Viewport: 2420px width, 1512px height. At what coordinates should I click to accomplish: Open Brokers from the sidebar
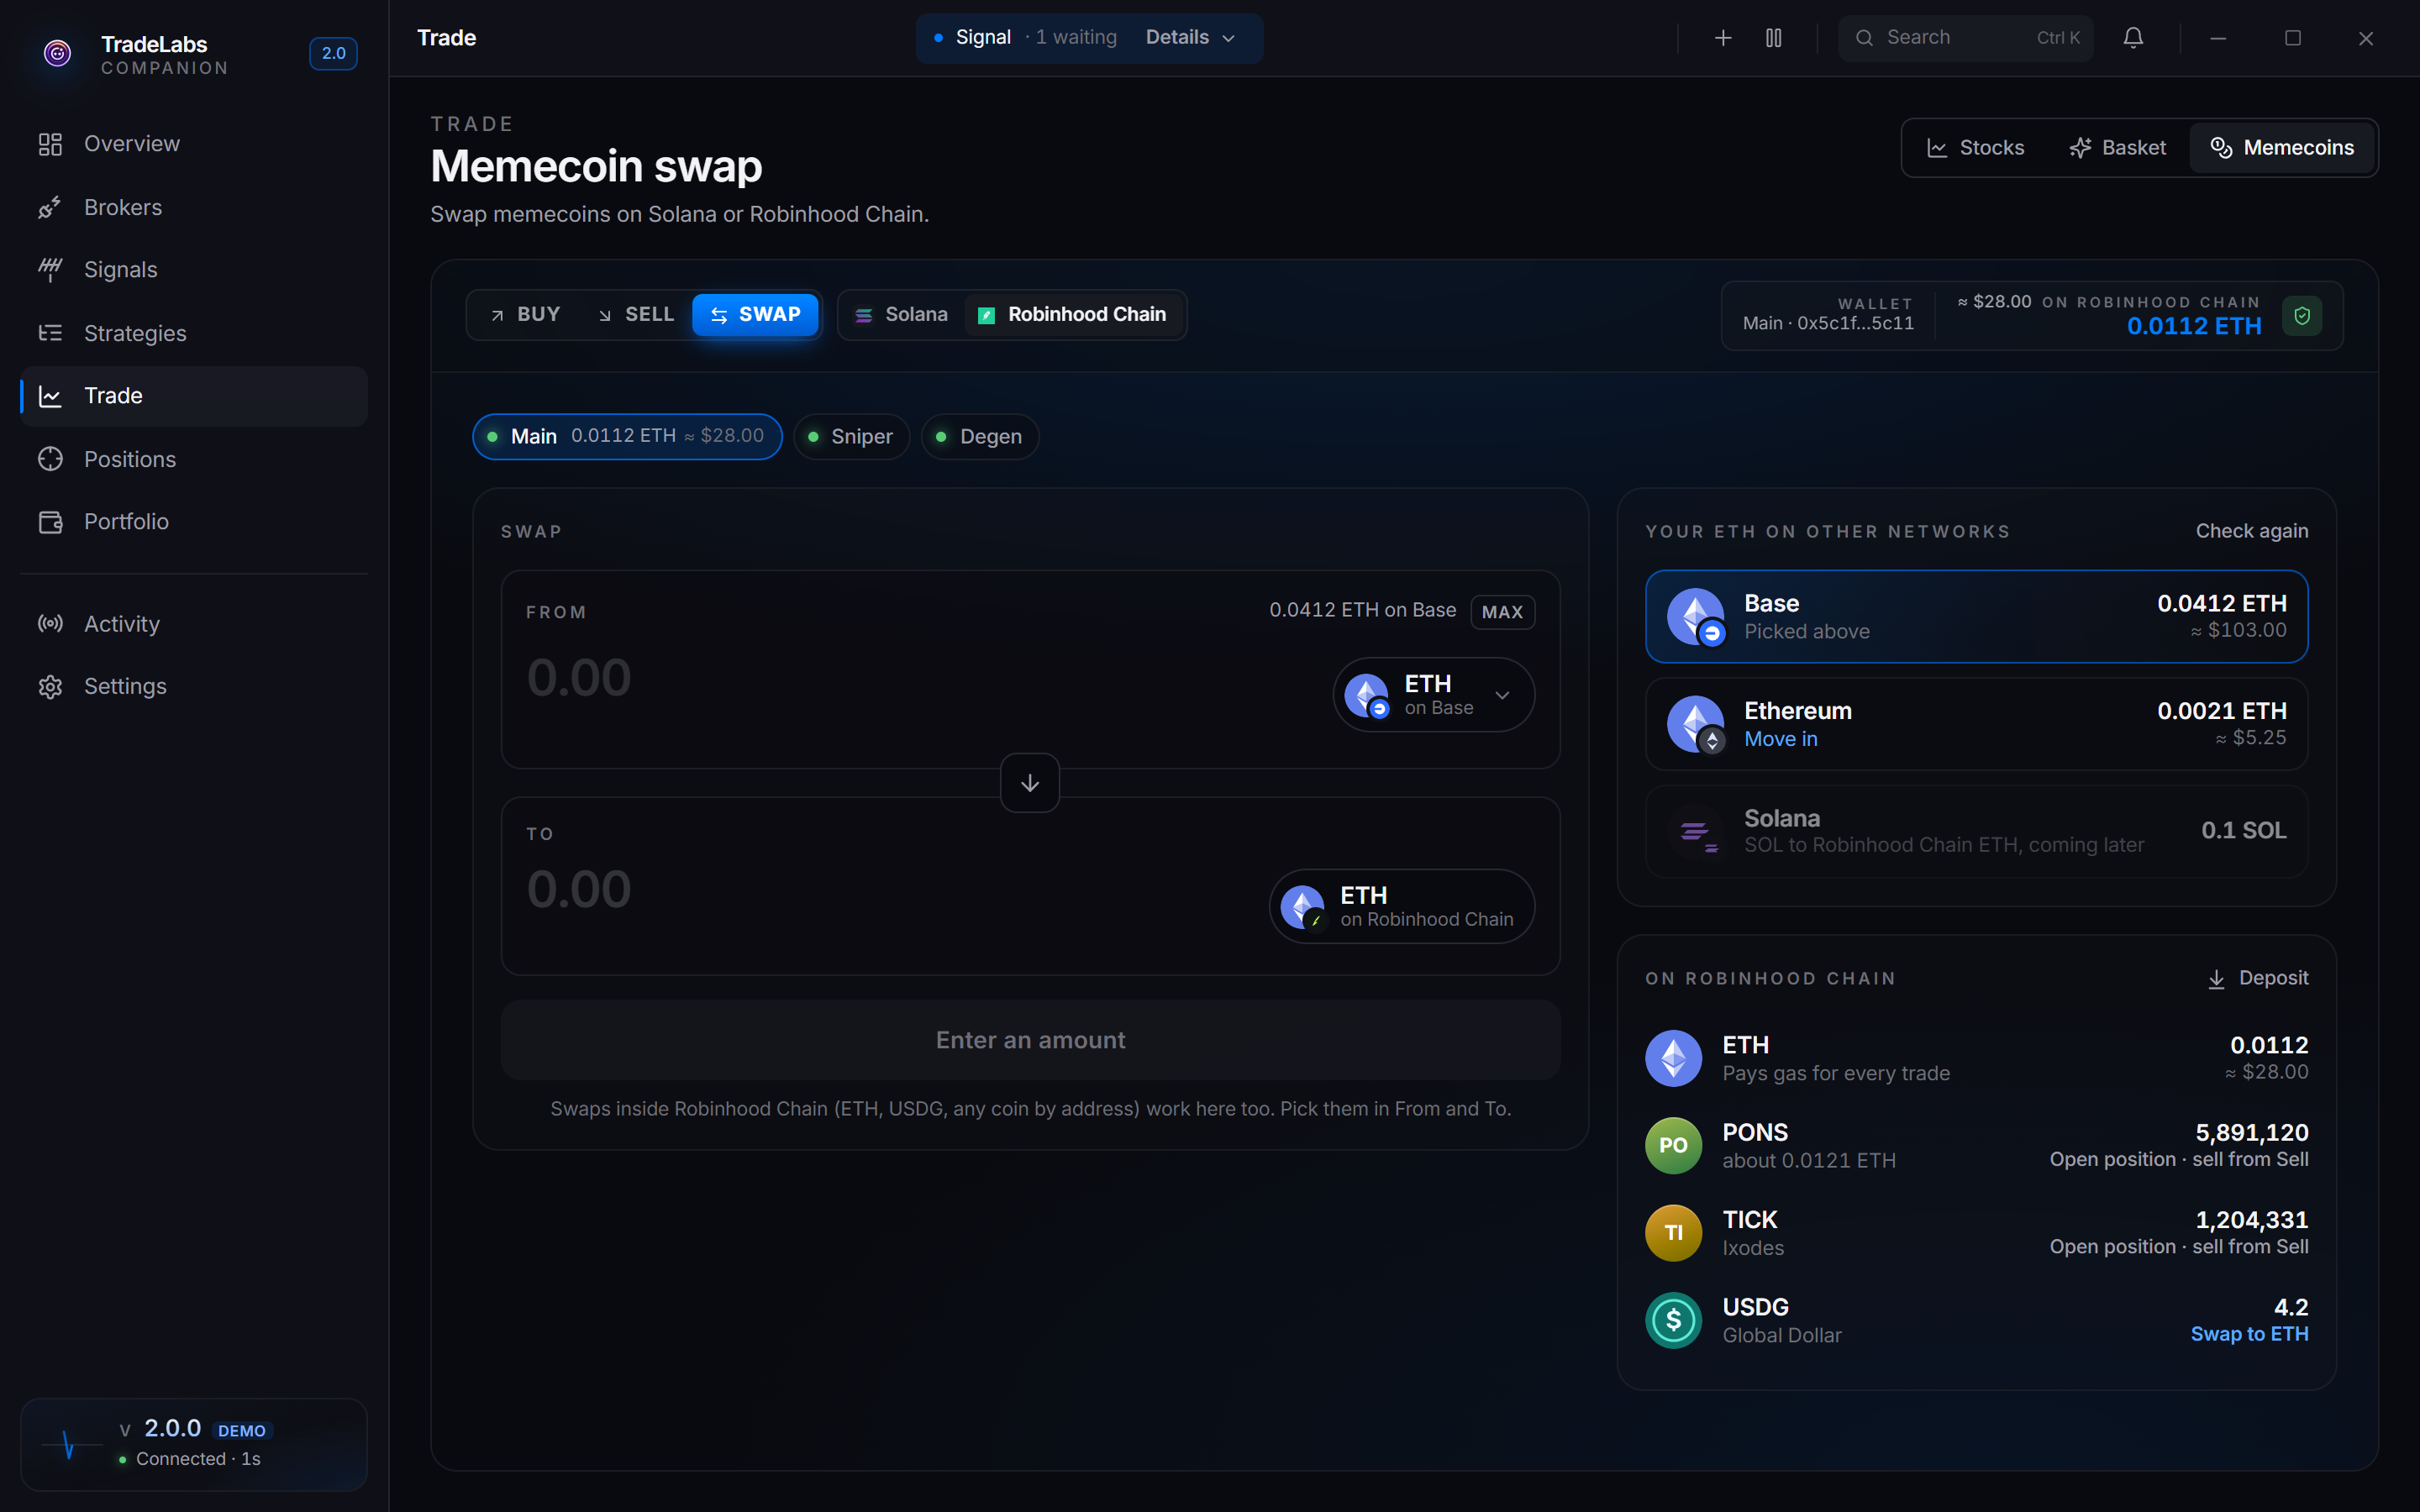point(194,207)
